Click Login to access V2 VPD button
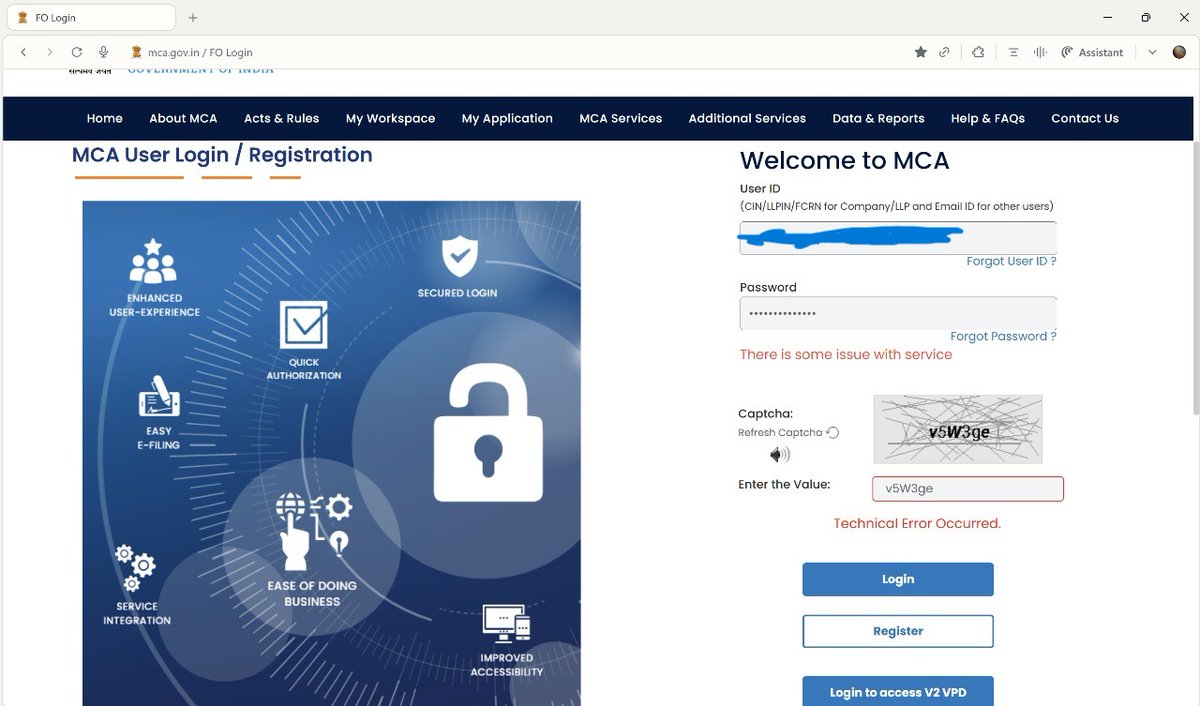 click(x=898, y=692)
